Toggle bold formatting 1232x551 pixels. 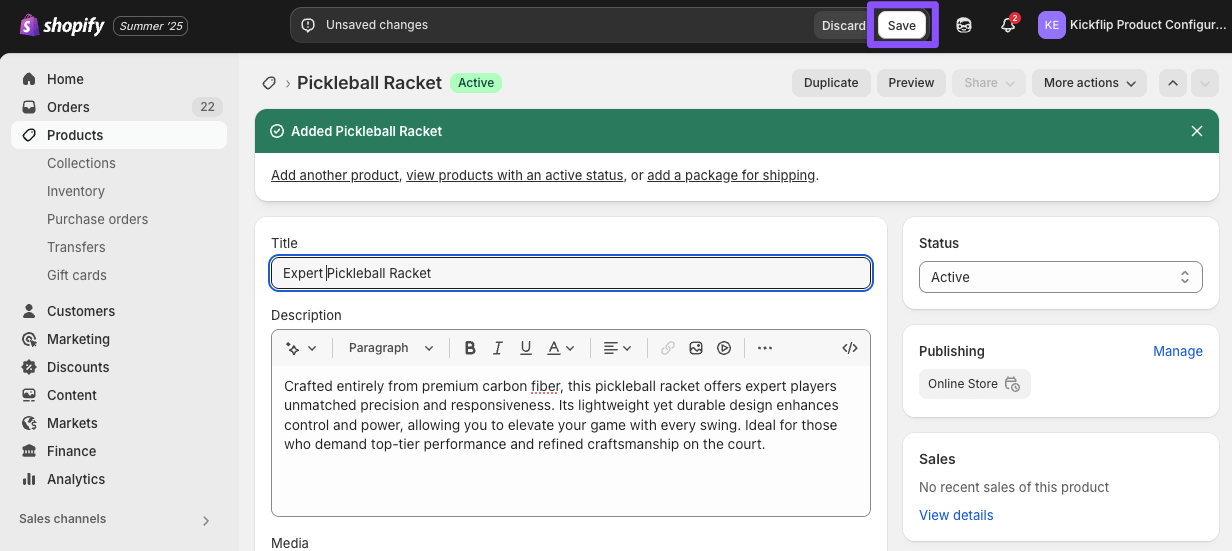click(x=470, y=348)
